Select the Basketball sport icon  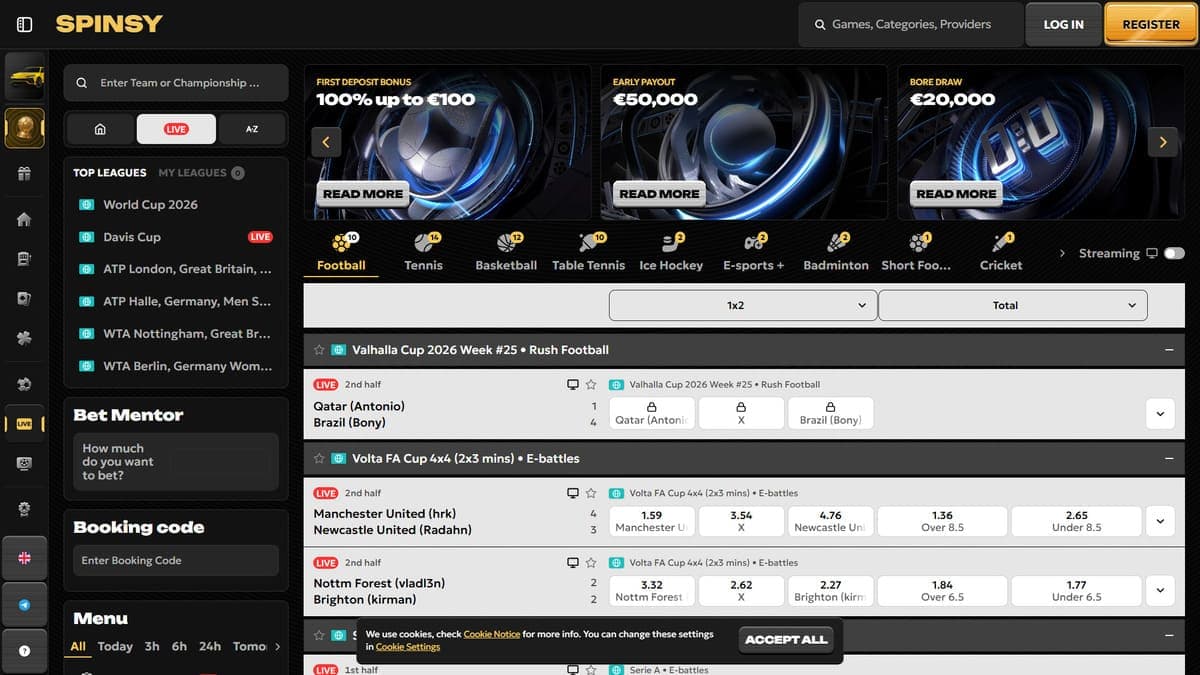pyautogui.click(x=506, y=252)
